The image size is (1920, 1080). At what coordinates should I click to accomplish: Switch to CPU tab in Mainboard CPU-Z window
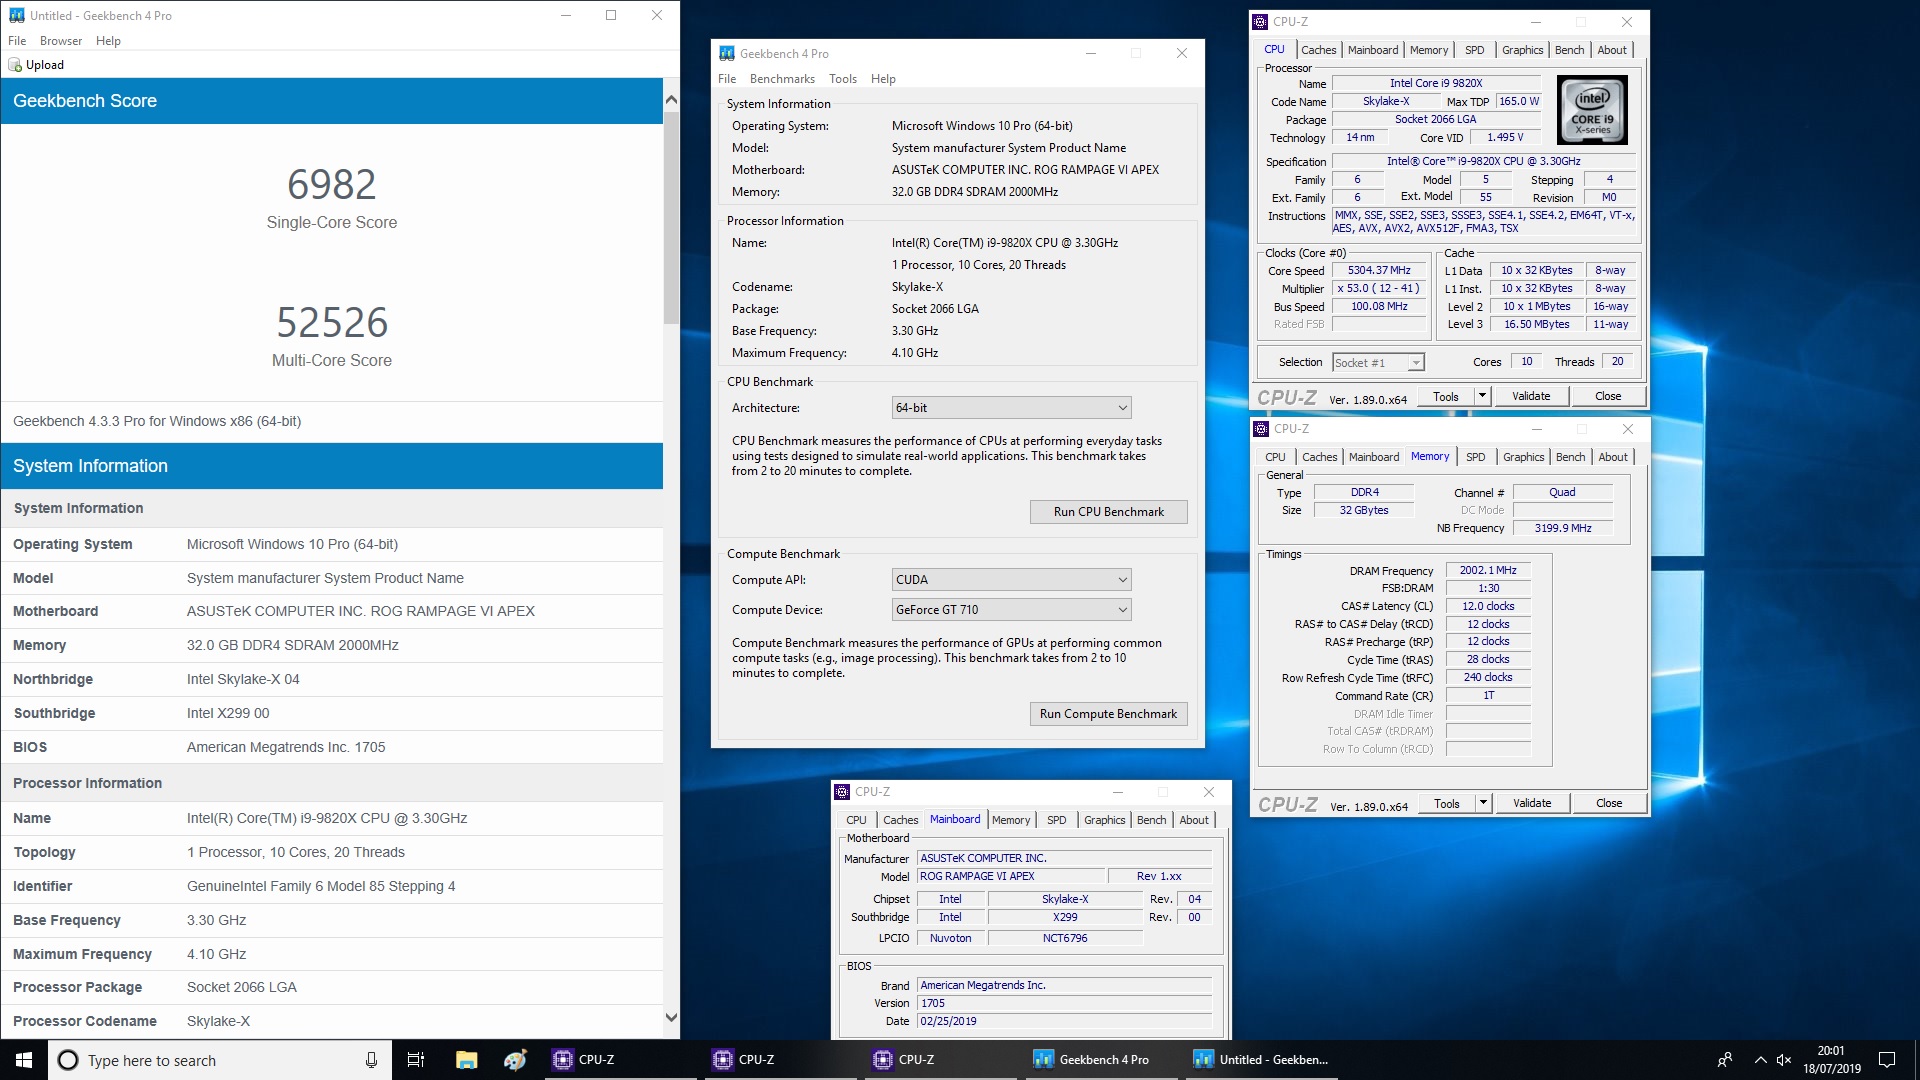point(857,820)
